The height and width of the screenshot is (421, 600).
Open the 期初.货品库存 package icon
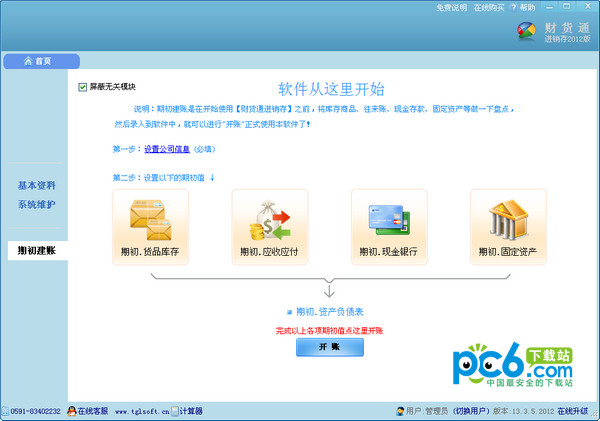click(150, 219)
